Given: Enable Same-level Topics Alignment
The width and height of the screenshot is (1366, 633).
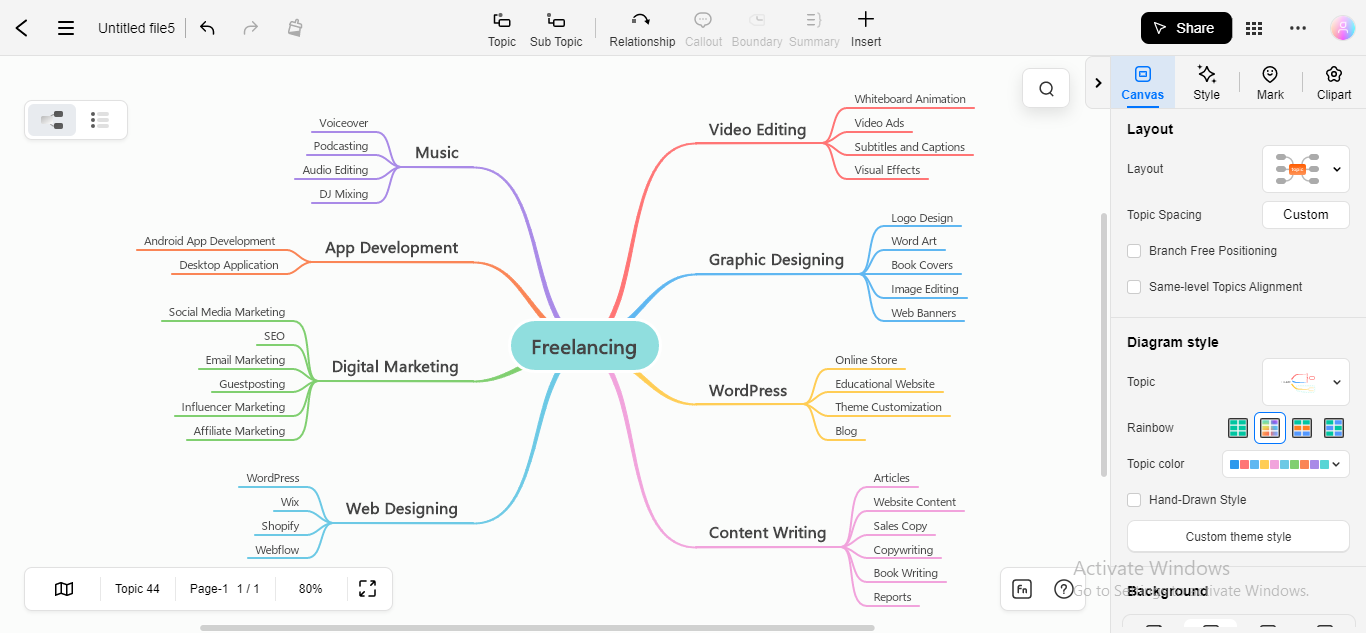Looking at the screenshot, I should 1134,286.
